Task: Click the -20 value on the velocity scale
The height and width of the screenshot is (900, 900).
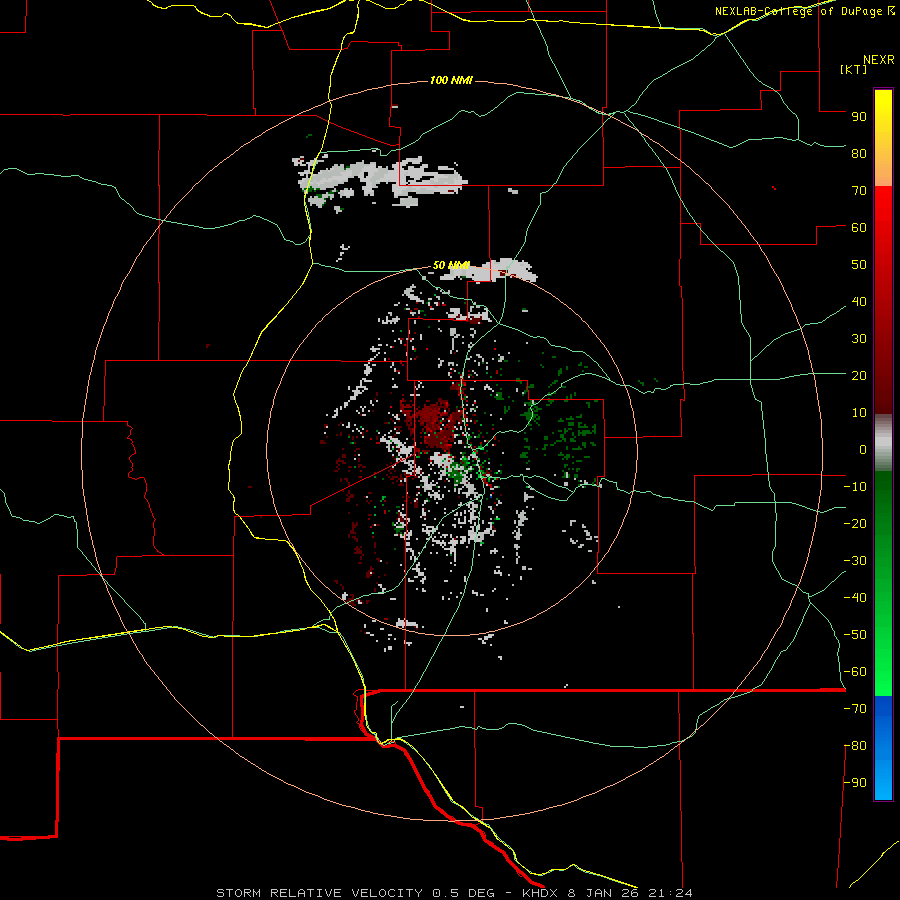Action: [855, 523]
